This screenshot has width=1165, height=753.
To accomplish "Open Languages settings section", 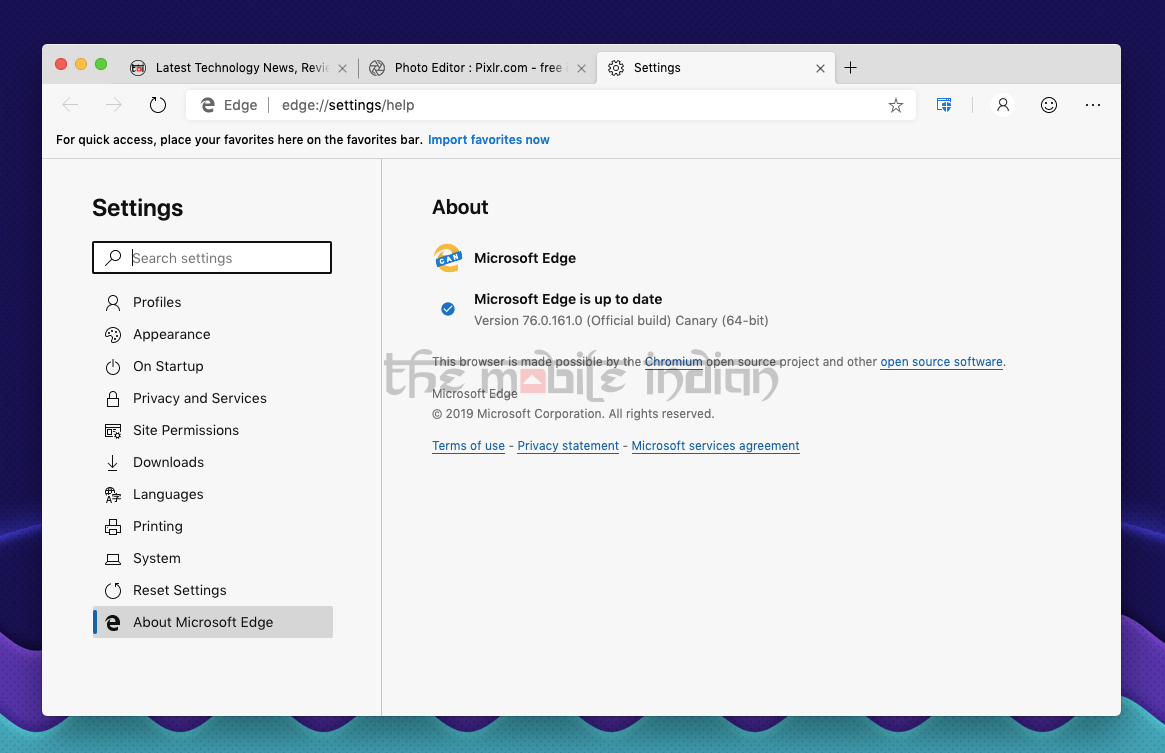I will coord(212,494).
